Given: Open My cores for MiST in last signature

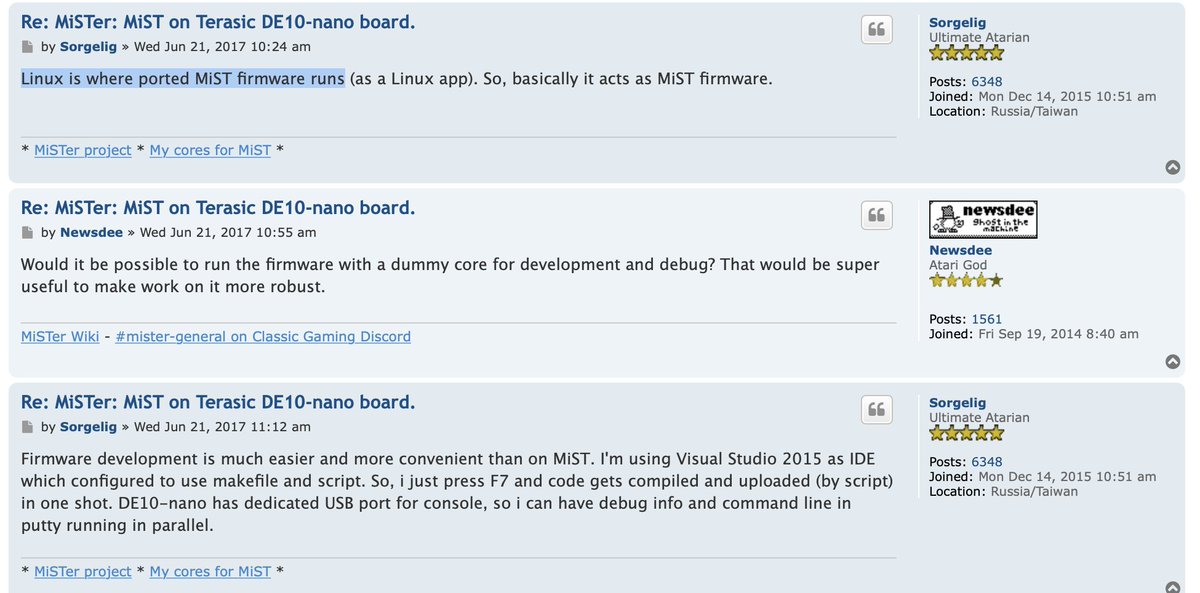Looking at the screenshot, I should [210, 572].
